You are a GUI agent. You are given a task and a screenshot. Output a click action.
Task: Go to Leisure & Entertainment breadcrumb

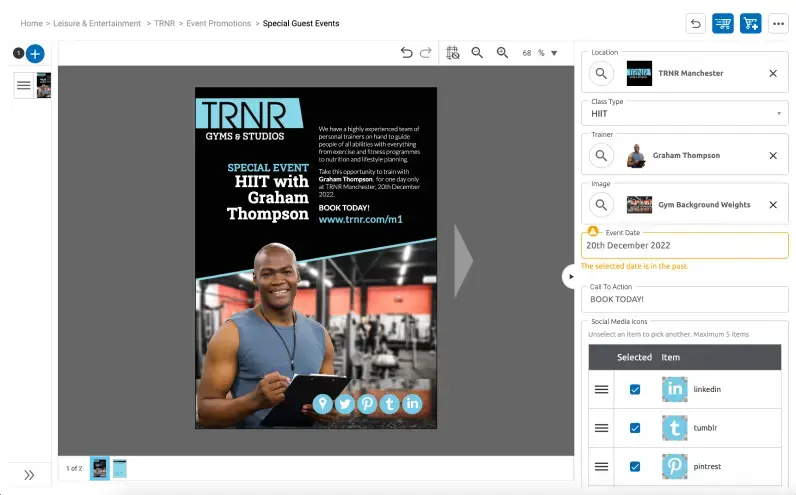97,23
